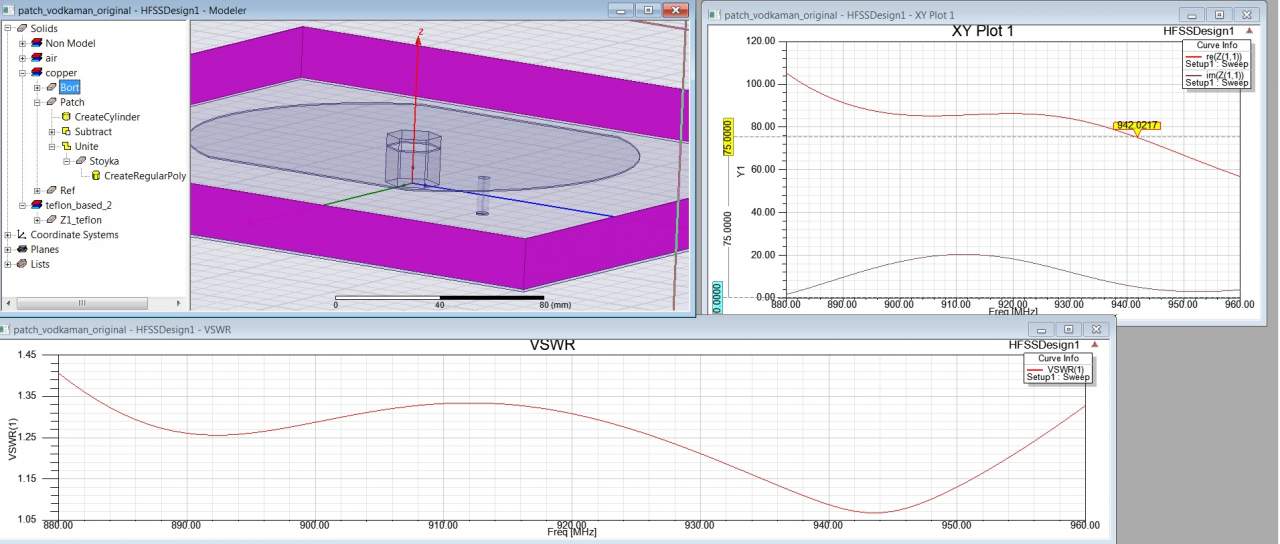Expand the air material node
The width and height of the screenshot is (1280, 544).
[23, 58]
